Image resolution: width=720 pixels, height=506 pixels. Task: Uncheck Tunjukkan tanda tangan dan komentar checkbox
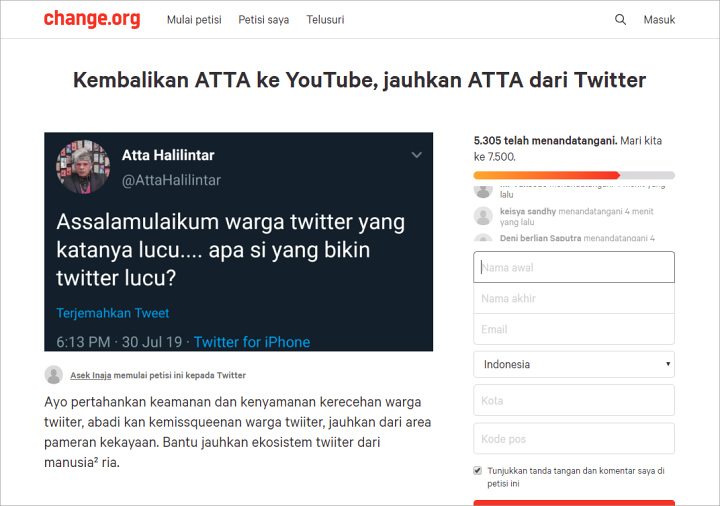tap(478, 471)
